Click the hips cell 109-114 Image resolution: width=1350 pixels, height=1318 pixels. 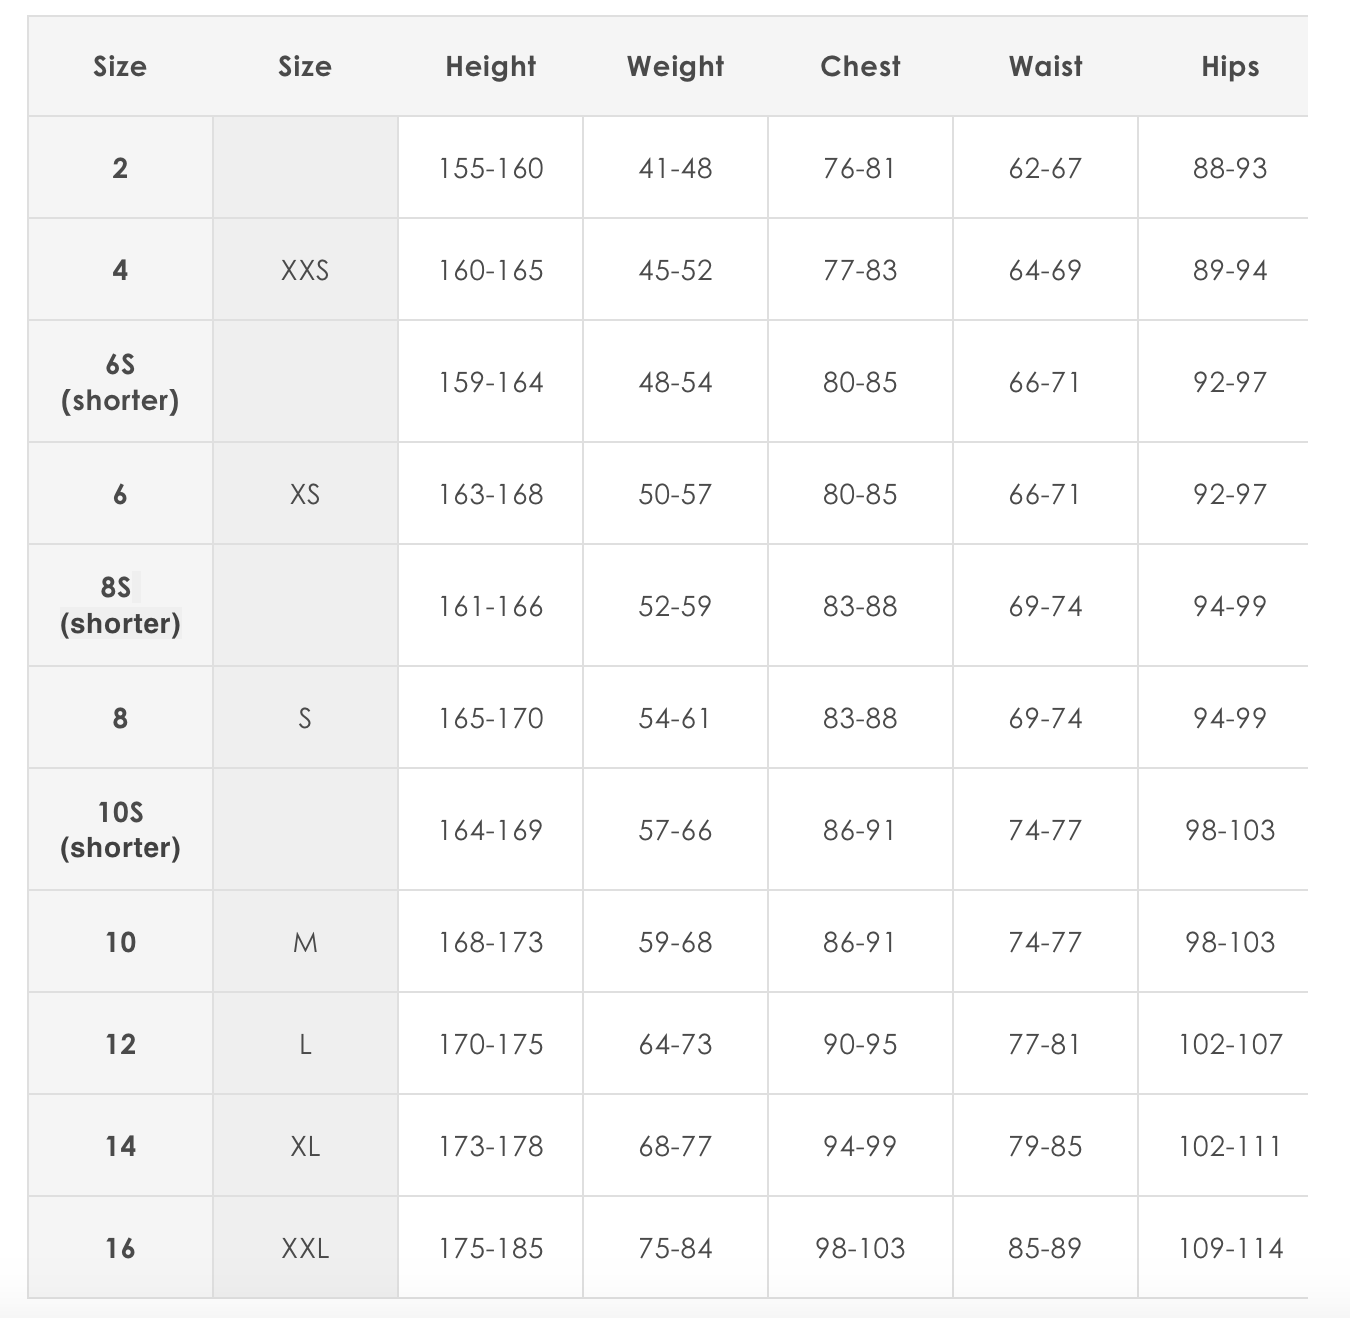pyautogui.click(x=1230, y=1248)
